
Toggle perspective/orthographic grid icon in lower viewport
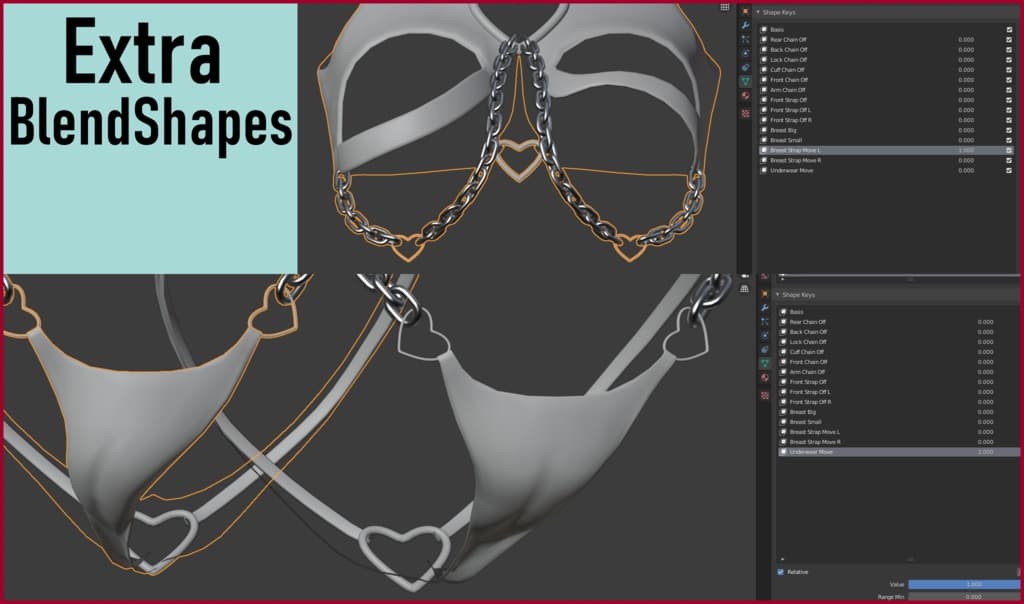(744, 288)
